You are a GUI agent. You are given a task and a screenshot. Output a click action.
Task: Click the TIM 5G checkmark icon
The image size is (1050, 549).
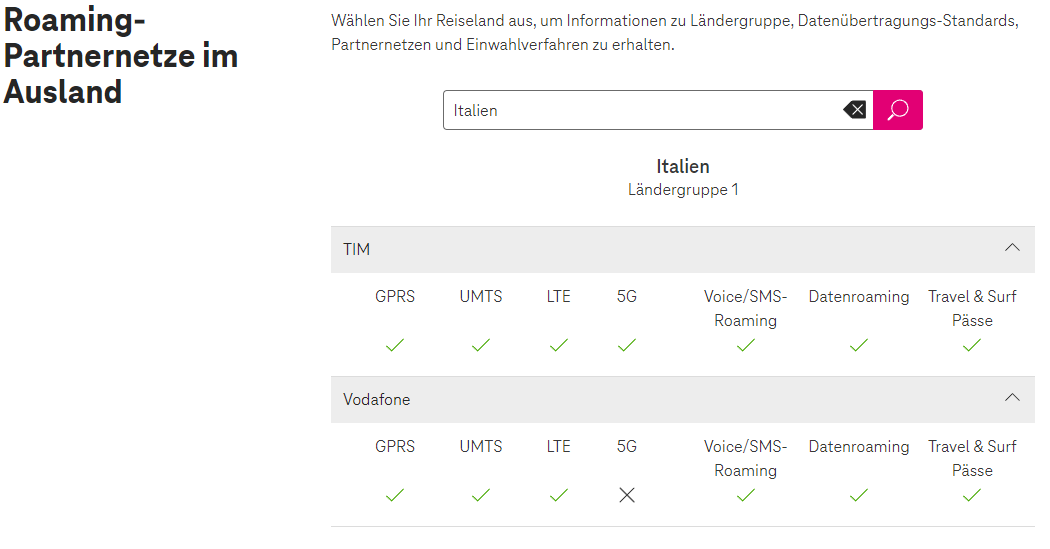[627, 345]
